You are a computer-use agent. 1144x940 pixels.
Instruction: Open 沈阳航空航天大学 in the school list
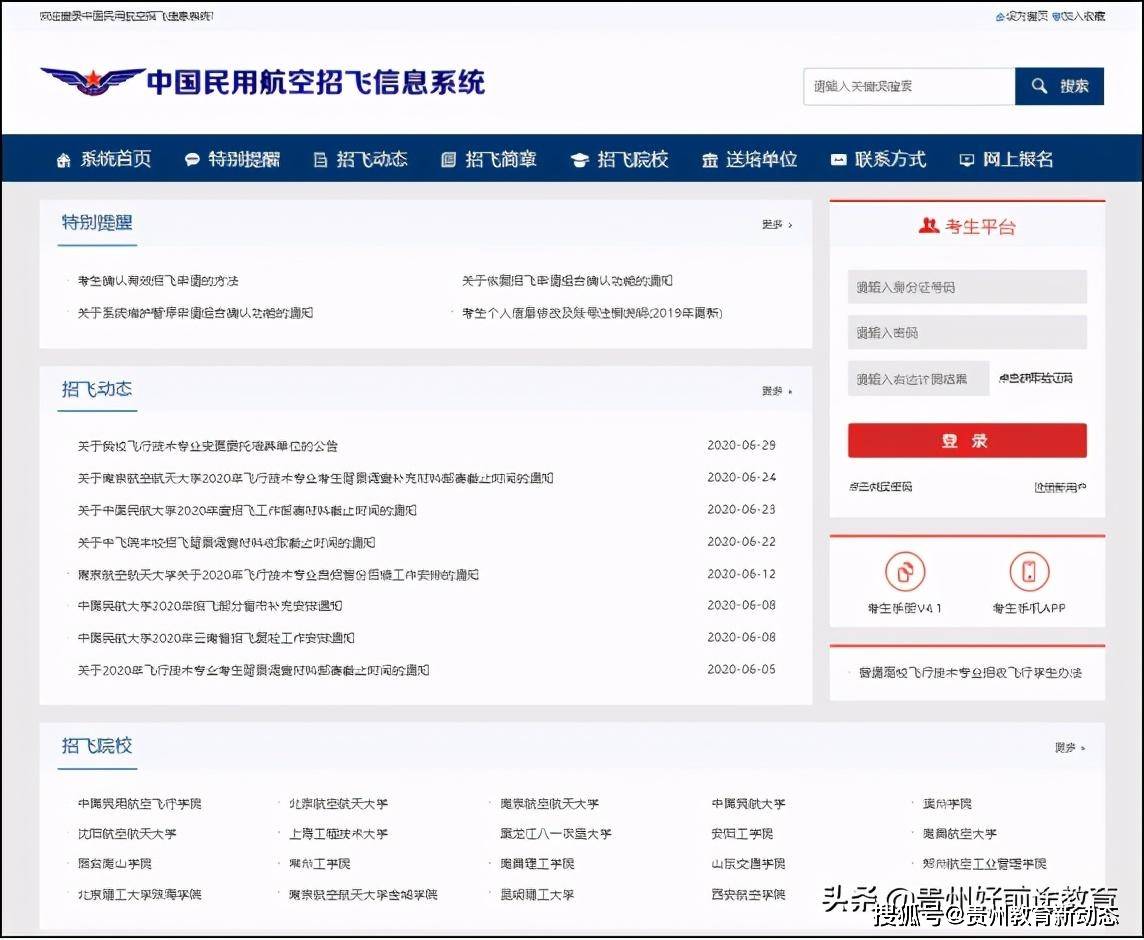coord(127,833)
